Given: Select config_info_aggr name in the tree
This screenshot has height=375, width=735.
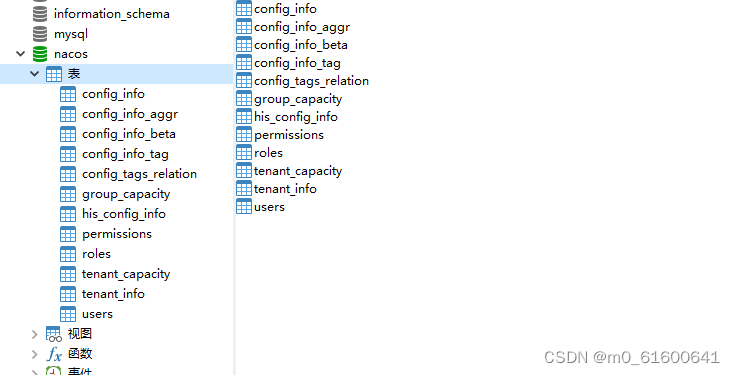Looking at the screenshot, I should [x=130, y=114].
